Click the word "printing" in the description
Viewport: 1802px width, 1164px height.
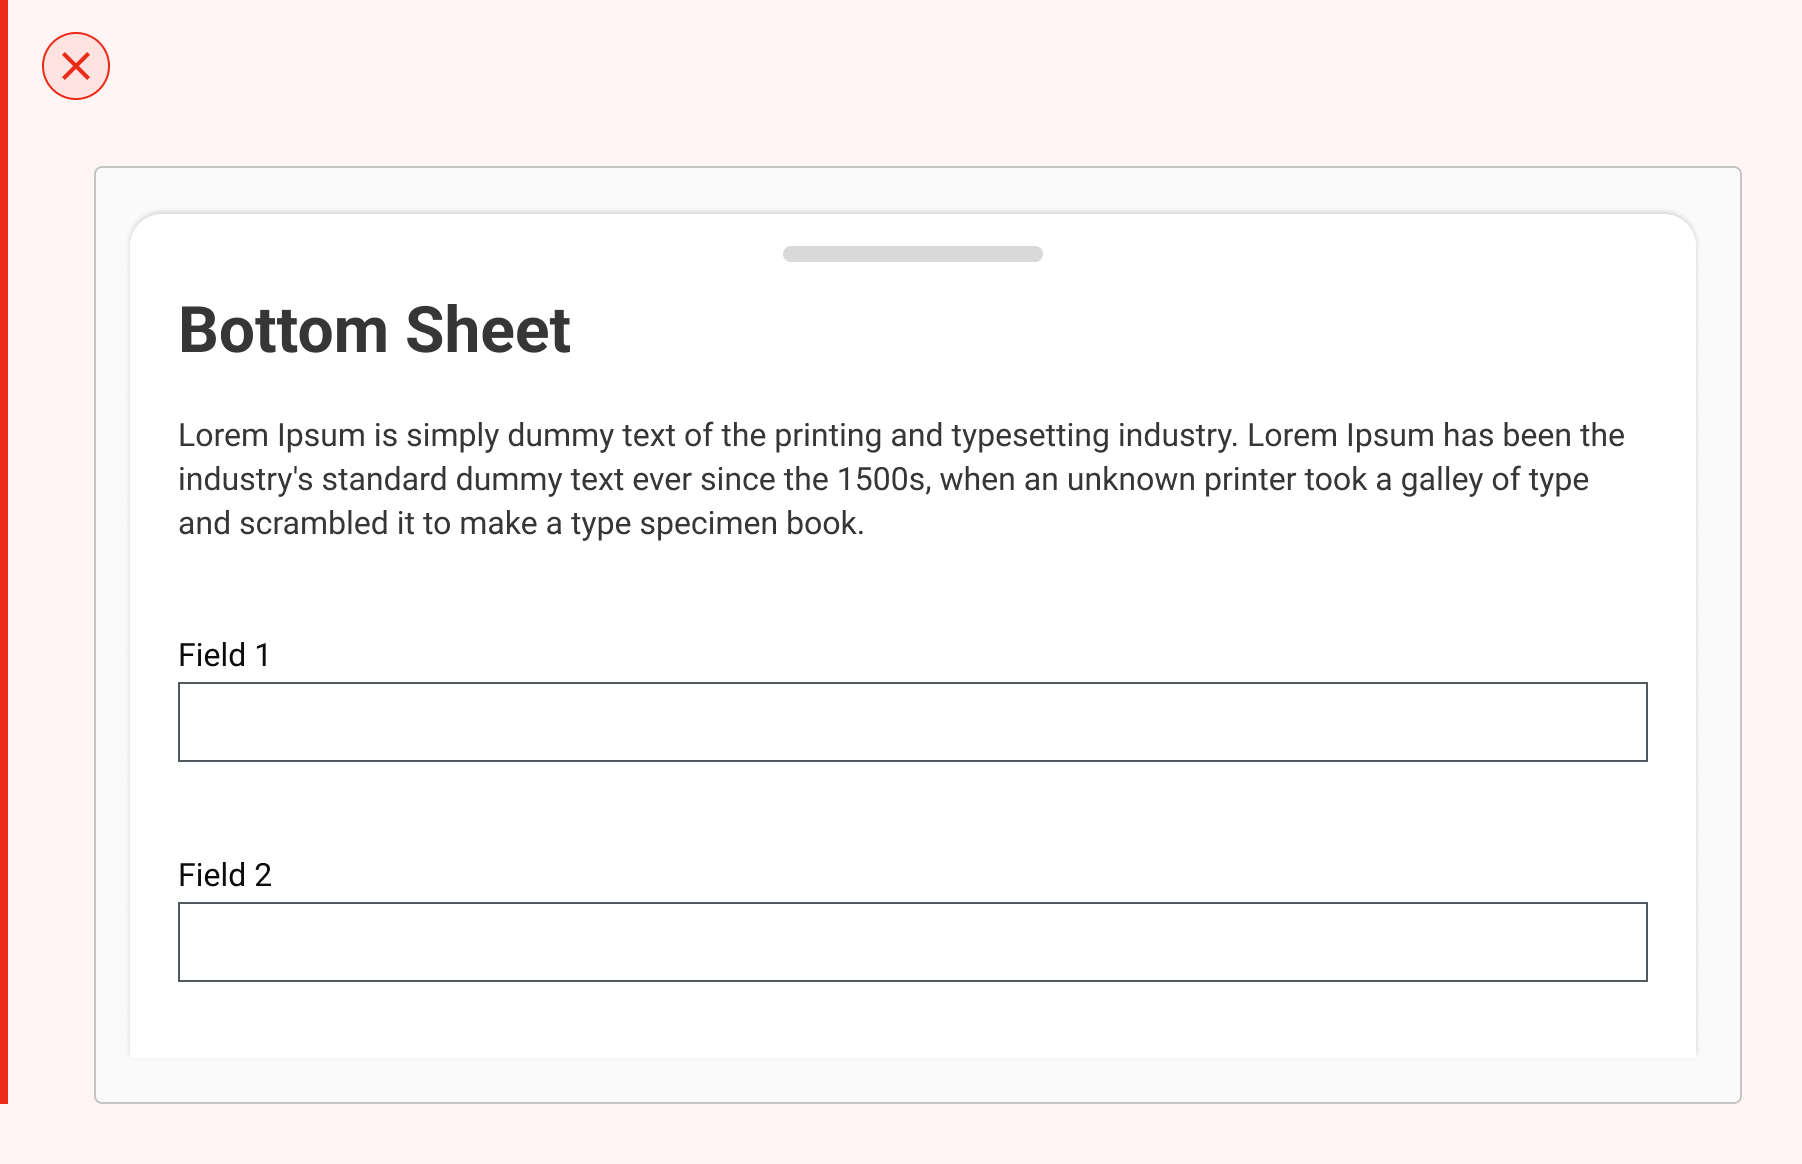(828, 436)
